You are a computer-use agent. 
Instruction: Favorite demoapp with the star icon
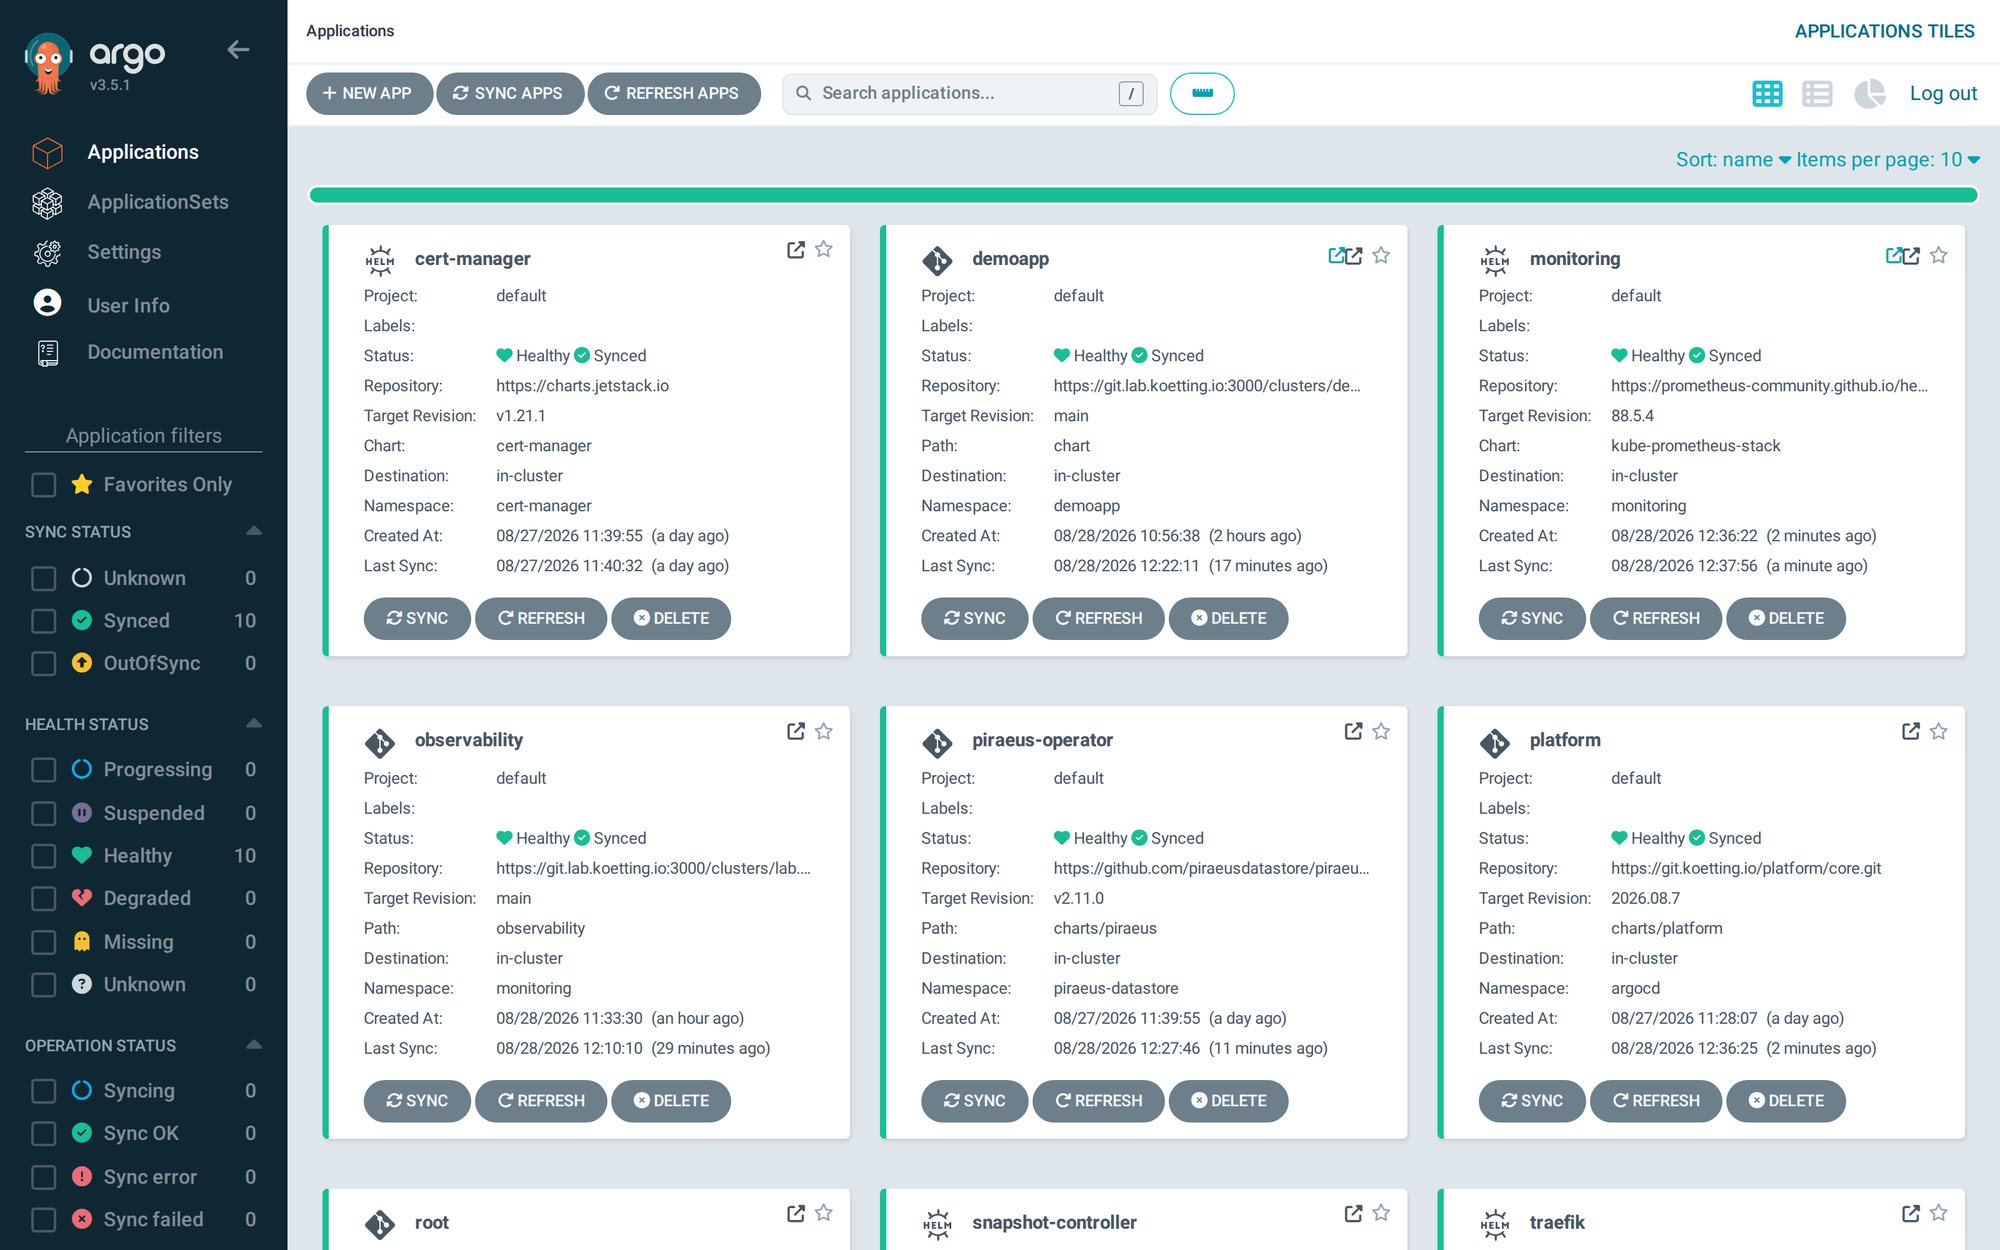tap(1381, 256)
